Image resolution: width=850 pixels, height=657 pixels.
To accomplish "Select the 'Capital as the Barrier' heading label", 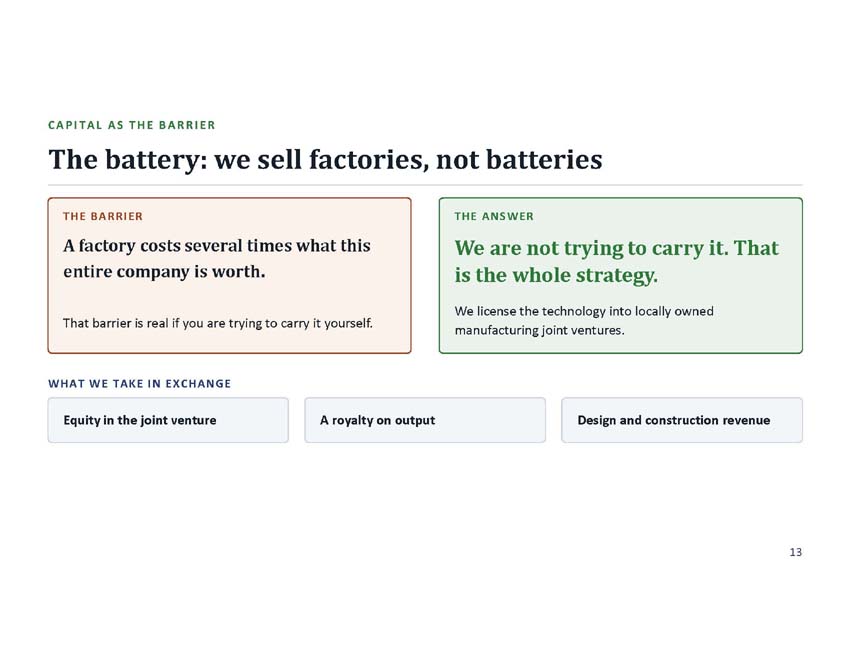I will point(132,125).
